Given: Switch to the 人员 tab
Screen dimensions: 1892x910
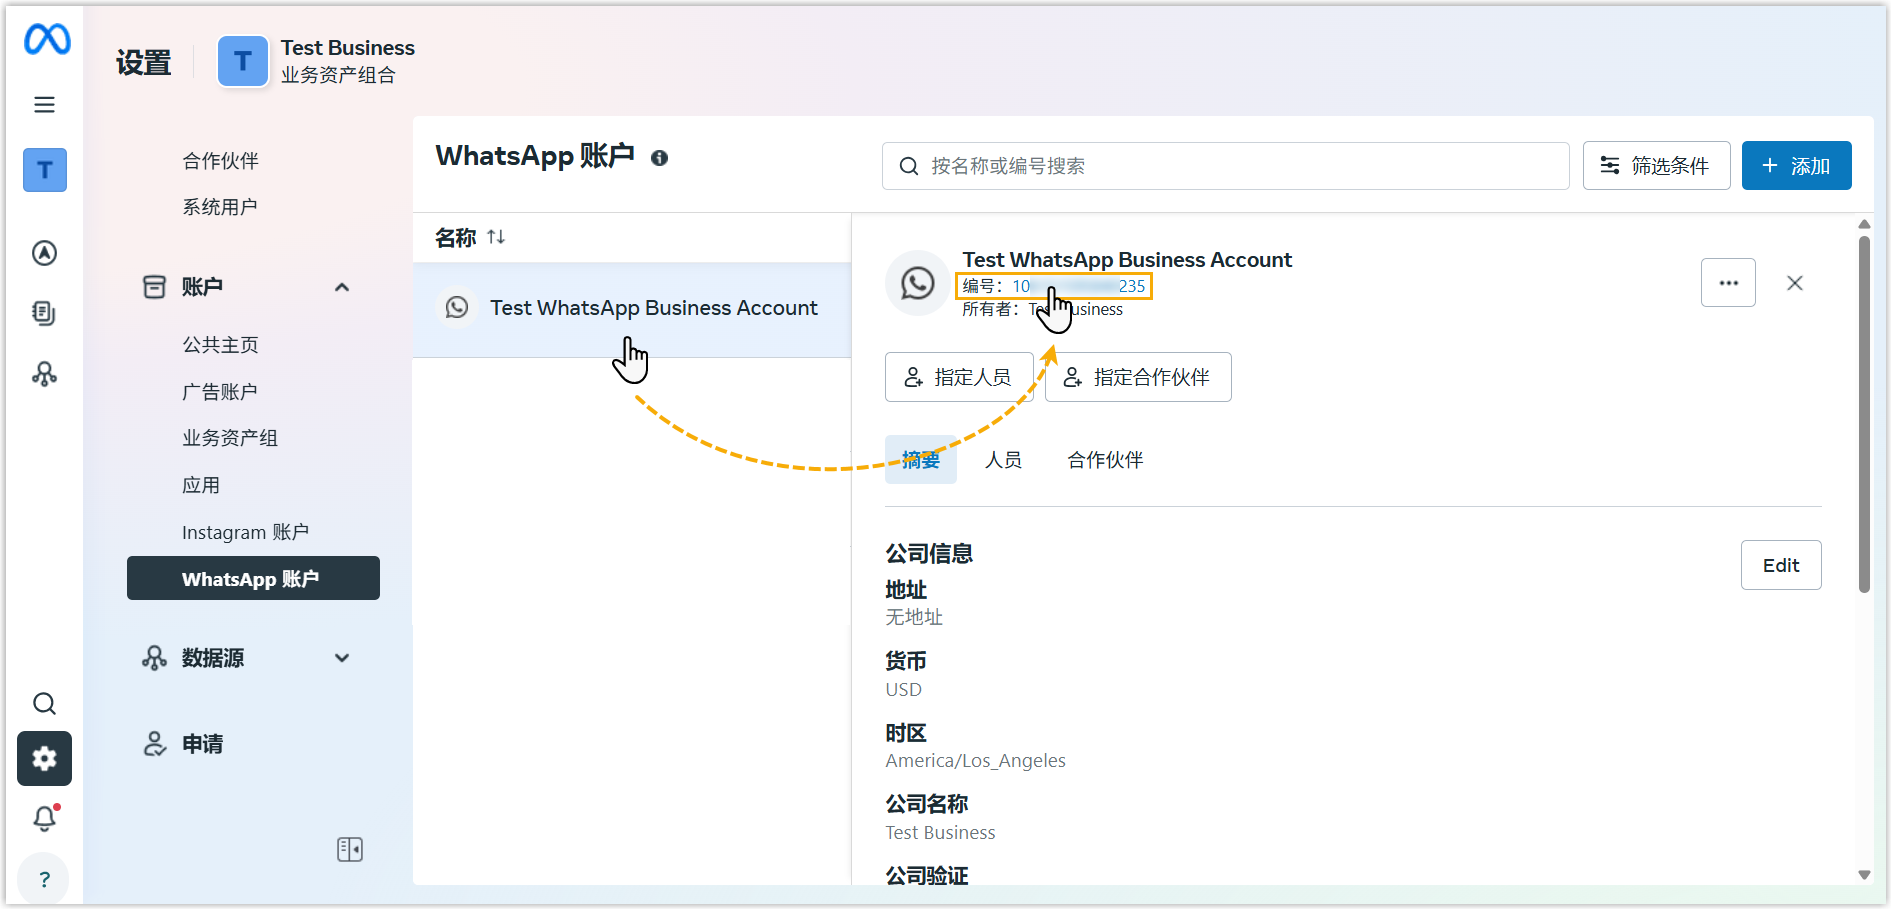Looking at the screenshot, I should point(1003,460).
